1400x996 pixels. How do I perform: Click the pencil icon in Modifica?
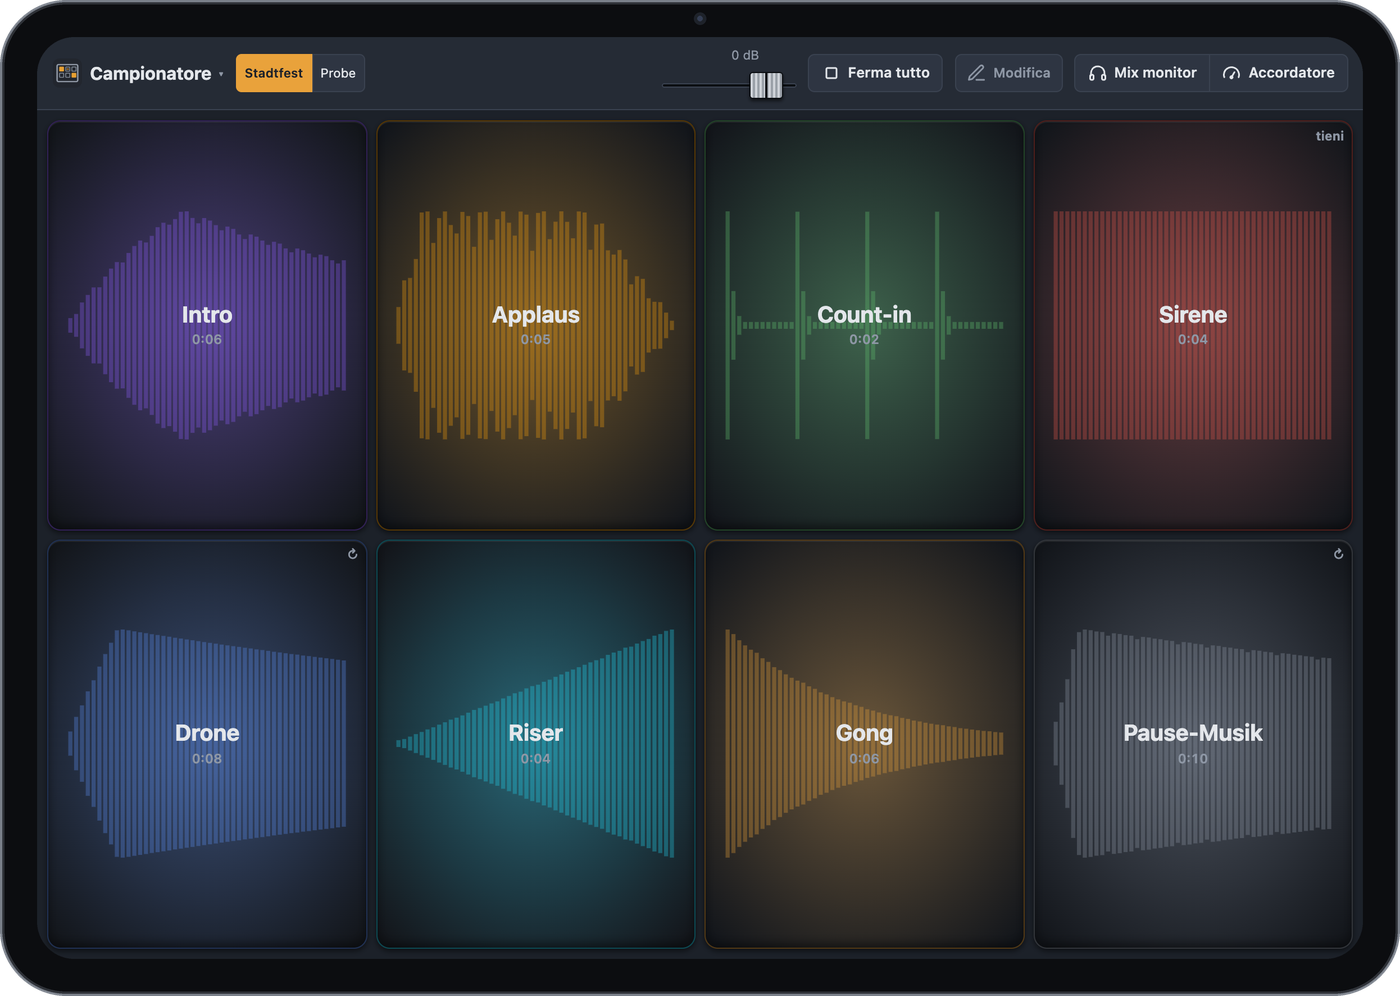[976, 73]
